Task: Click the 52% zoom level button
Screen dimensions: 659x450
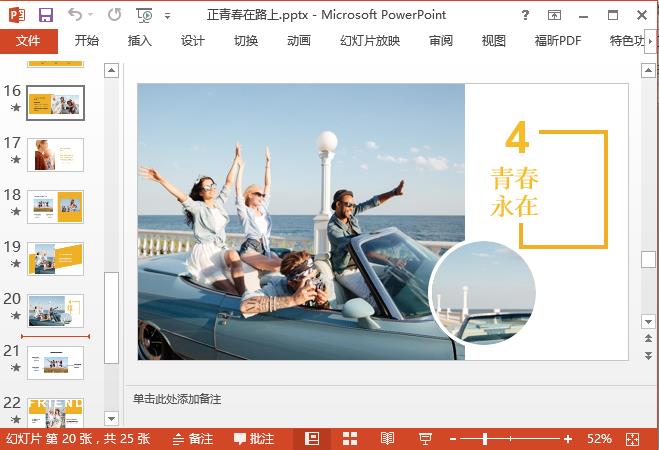Action: pyautogui.click(x=599, y=439)
